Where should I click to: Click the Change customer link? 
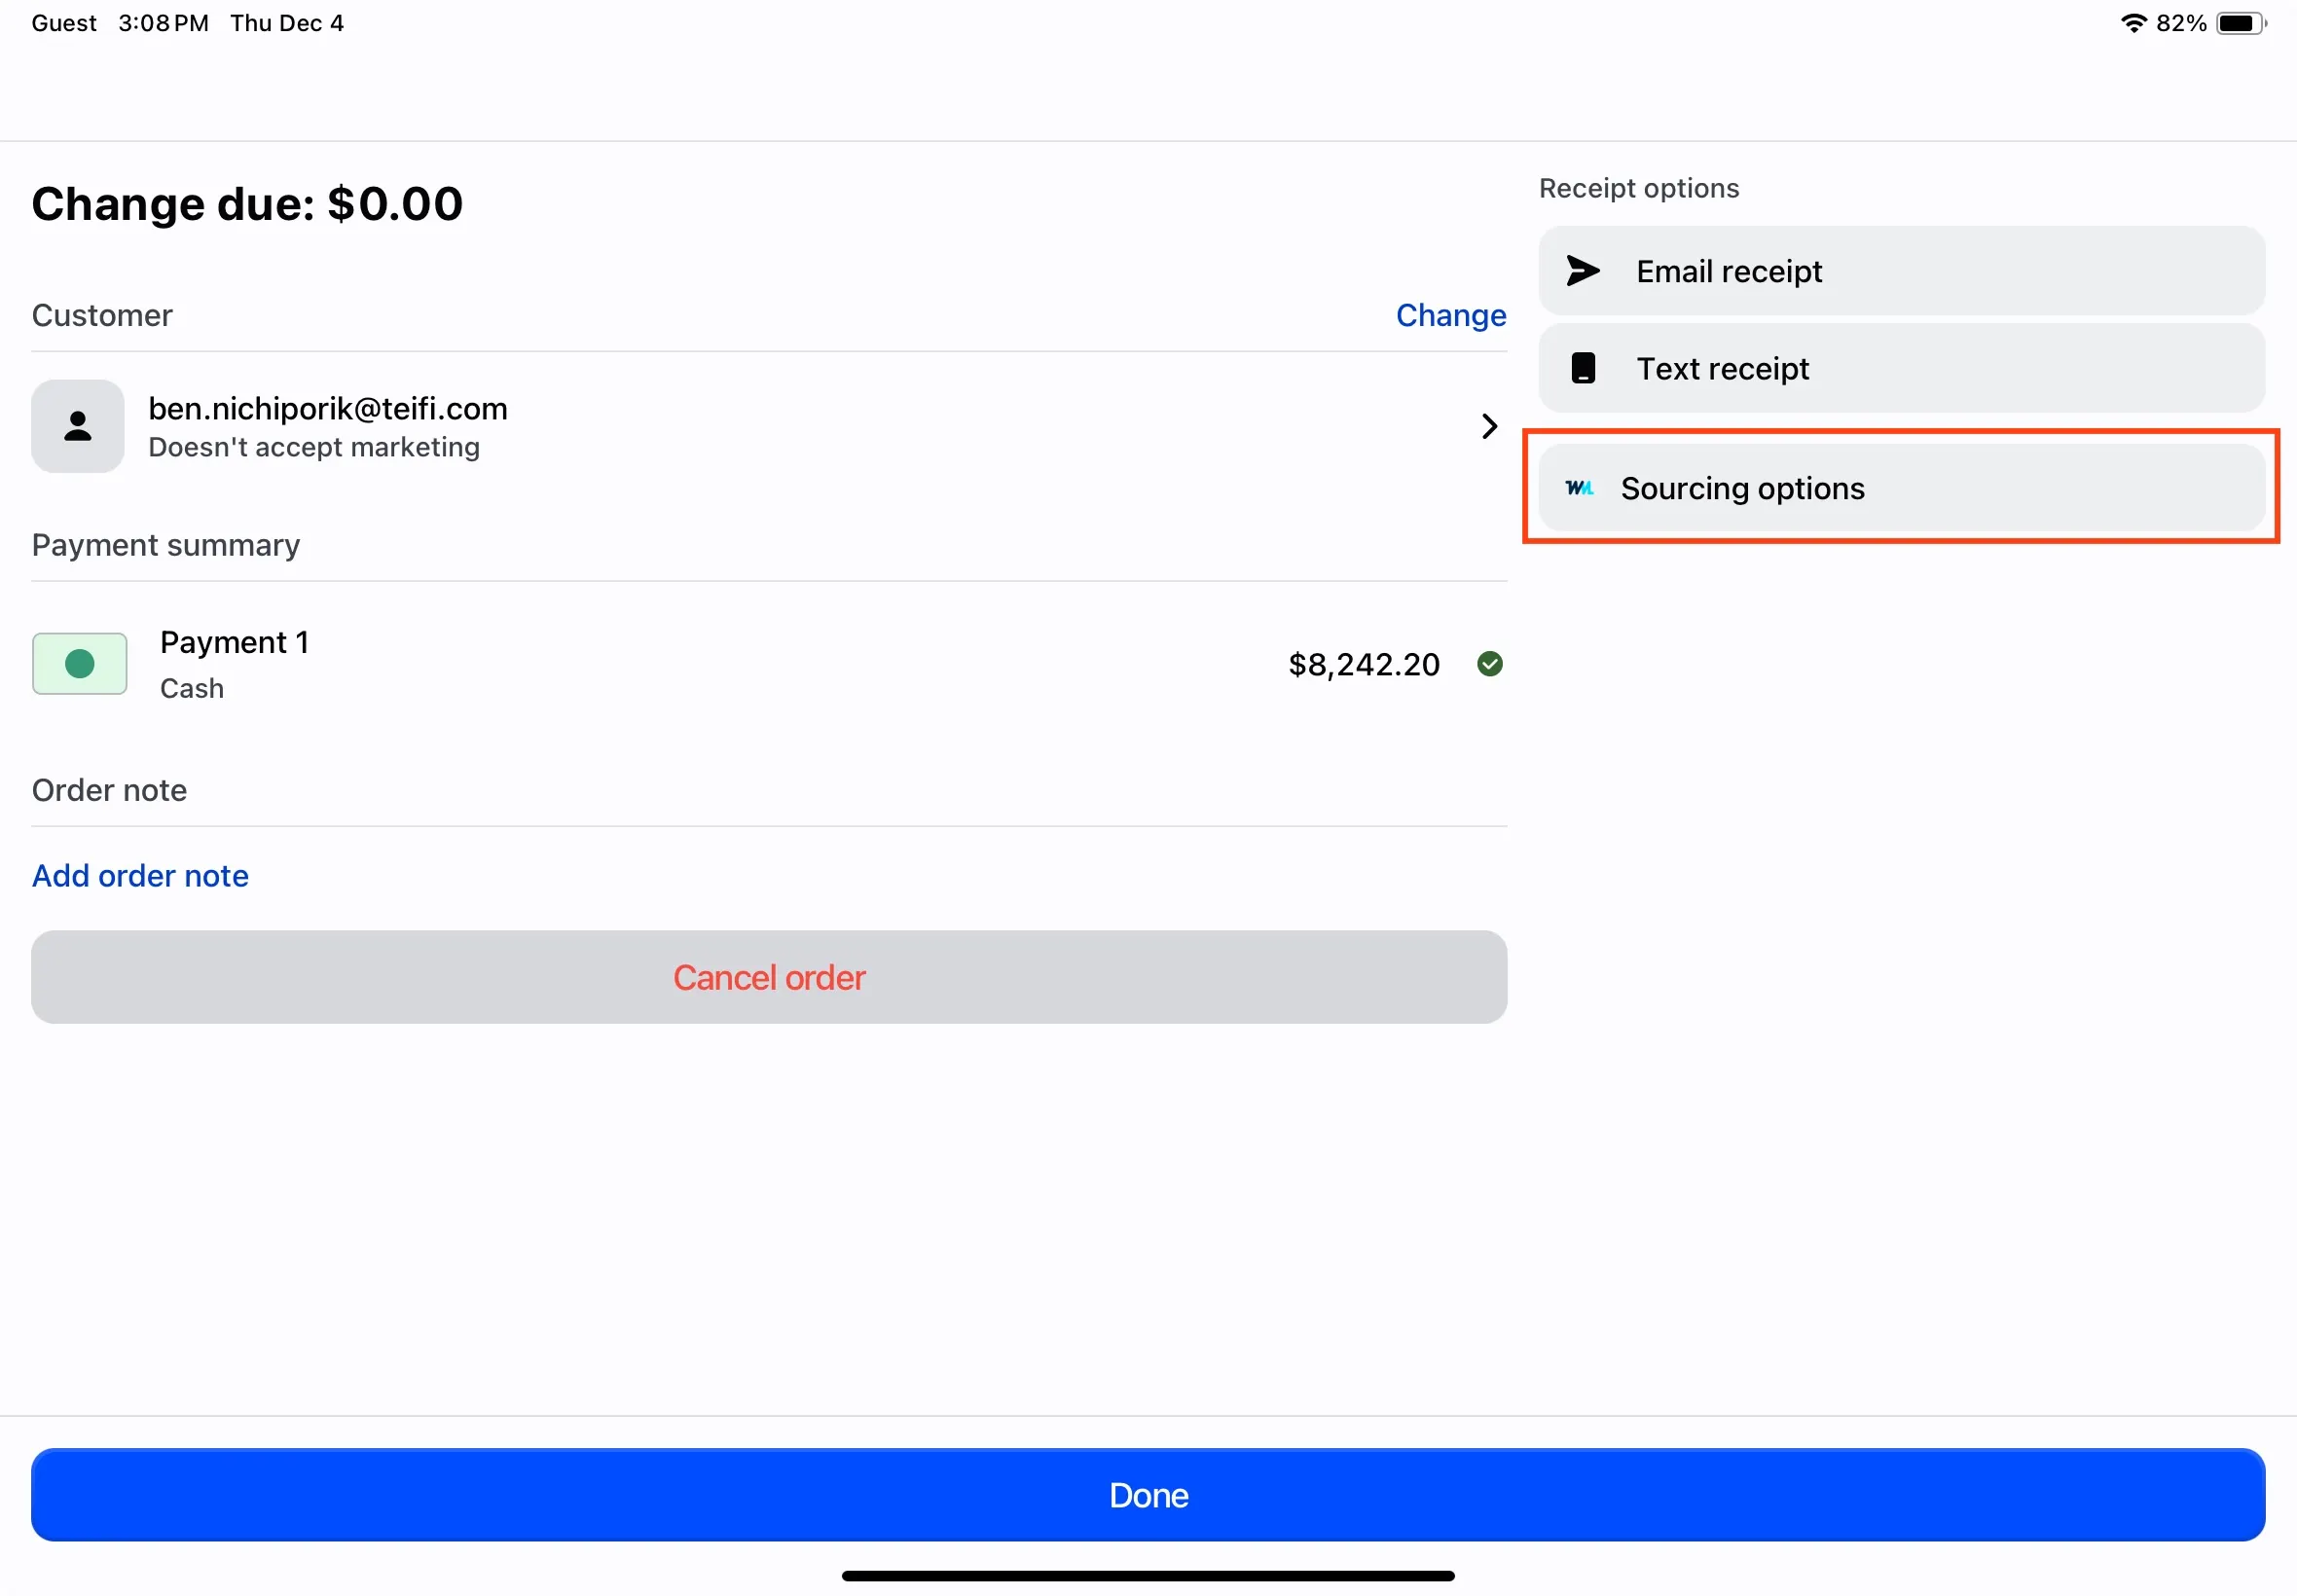pos(1450,315)
